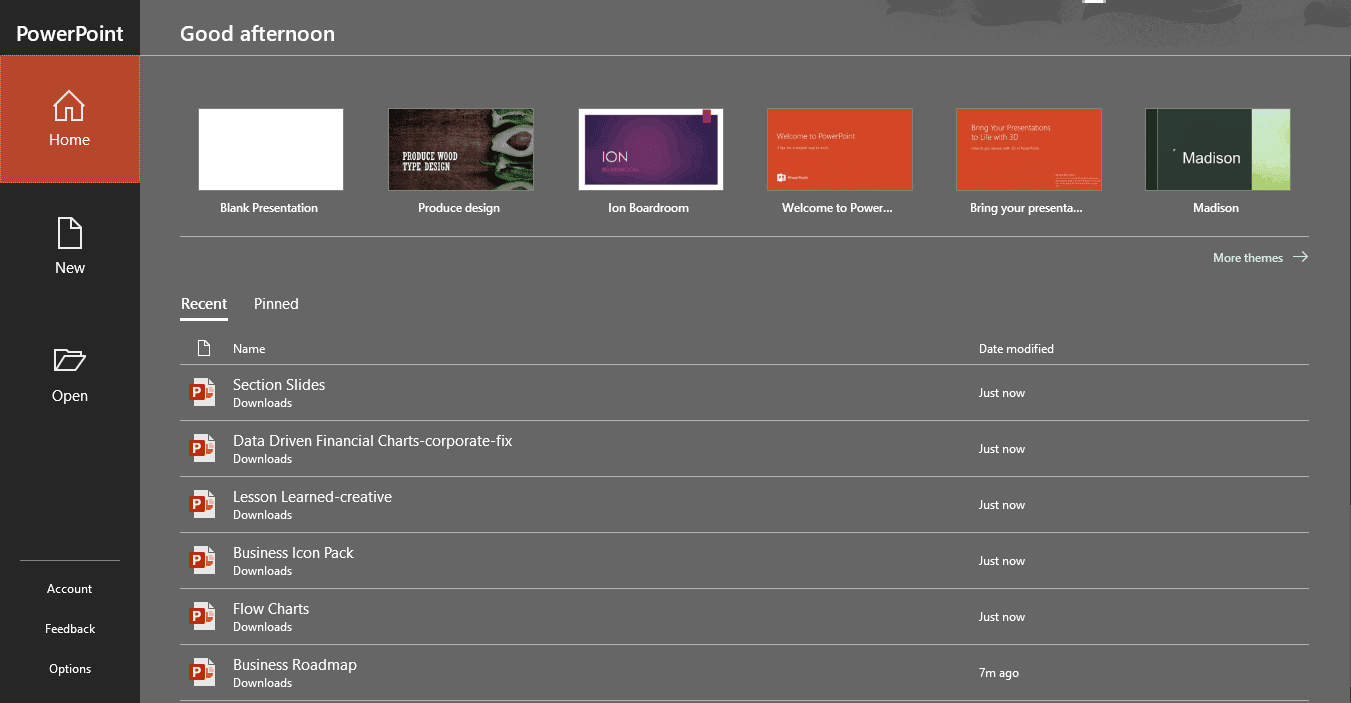Viewport: 1351px width, 703px height.
Task: Open PowerPoint Options
Action: (69, 668)
